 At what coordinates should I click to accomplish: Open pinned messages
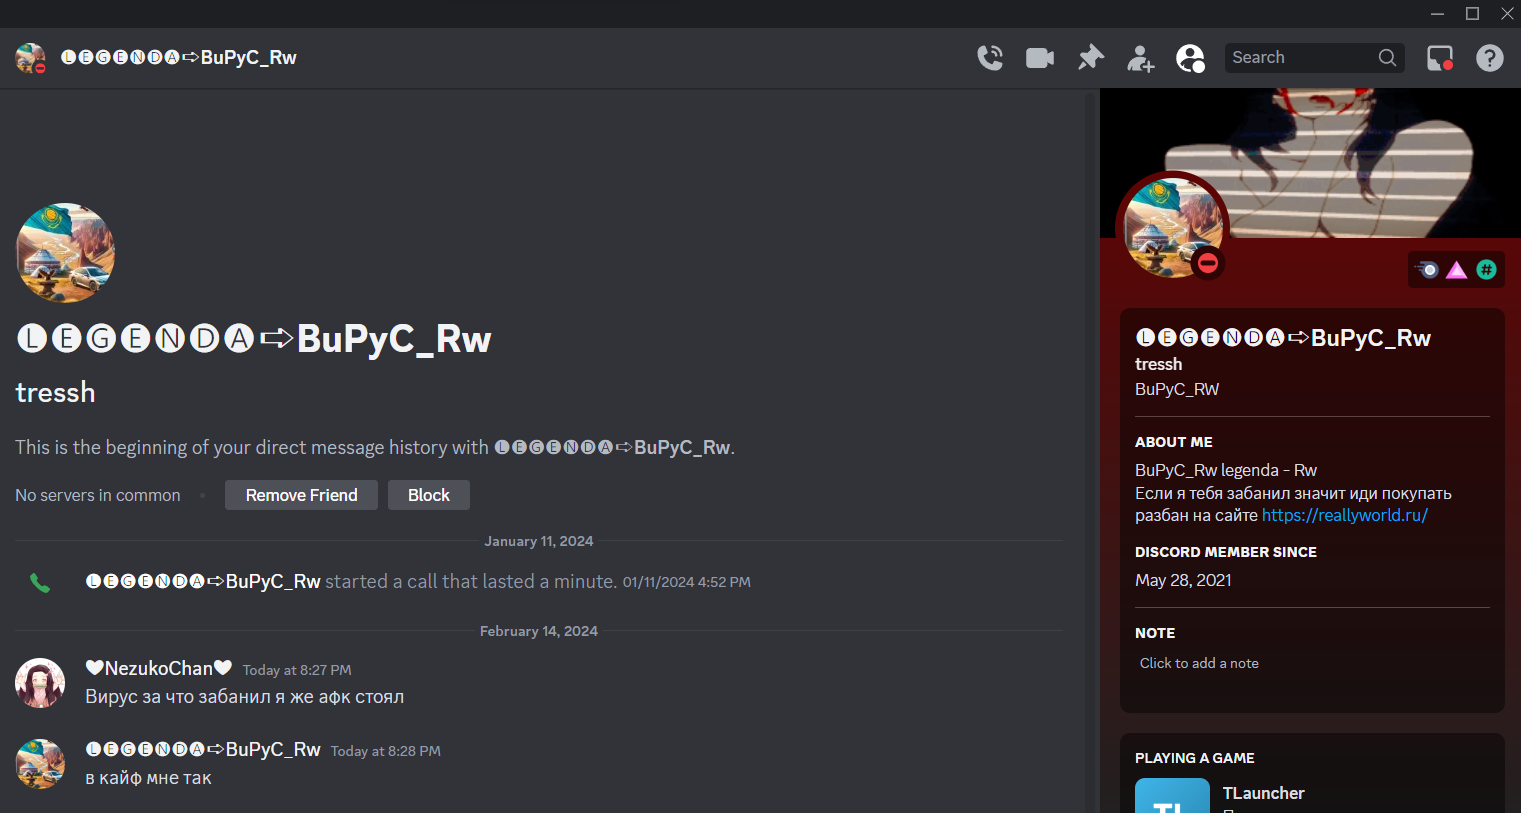point(1090,58)
